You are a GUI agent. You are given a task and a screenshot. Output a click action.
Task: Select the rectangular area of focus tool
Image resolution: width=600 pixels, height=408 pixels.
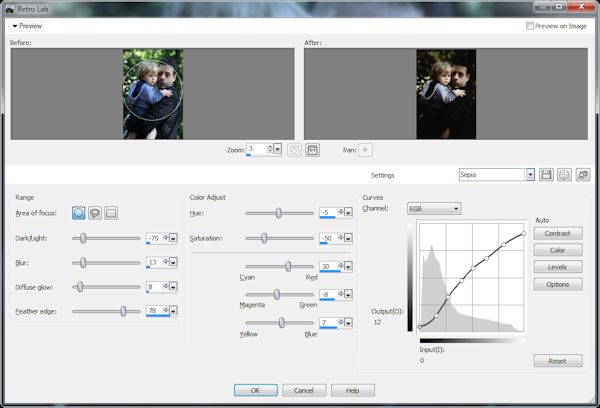click(x=111, y=212)
